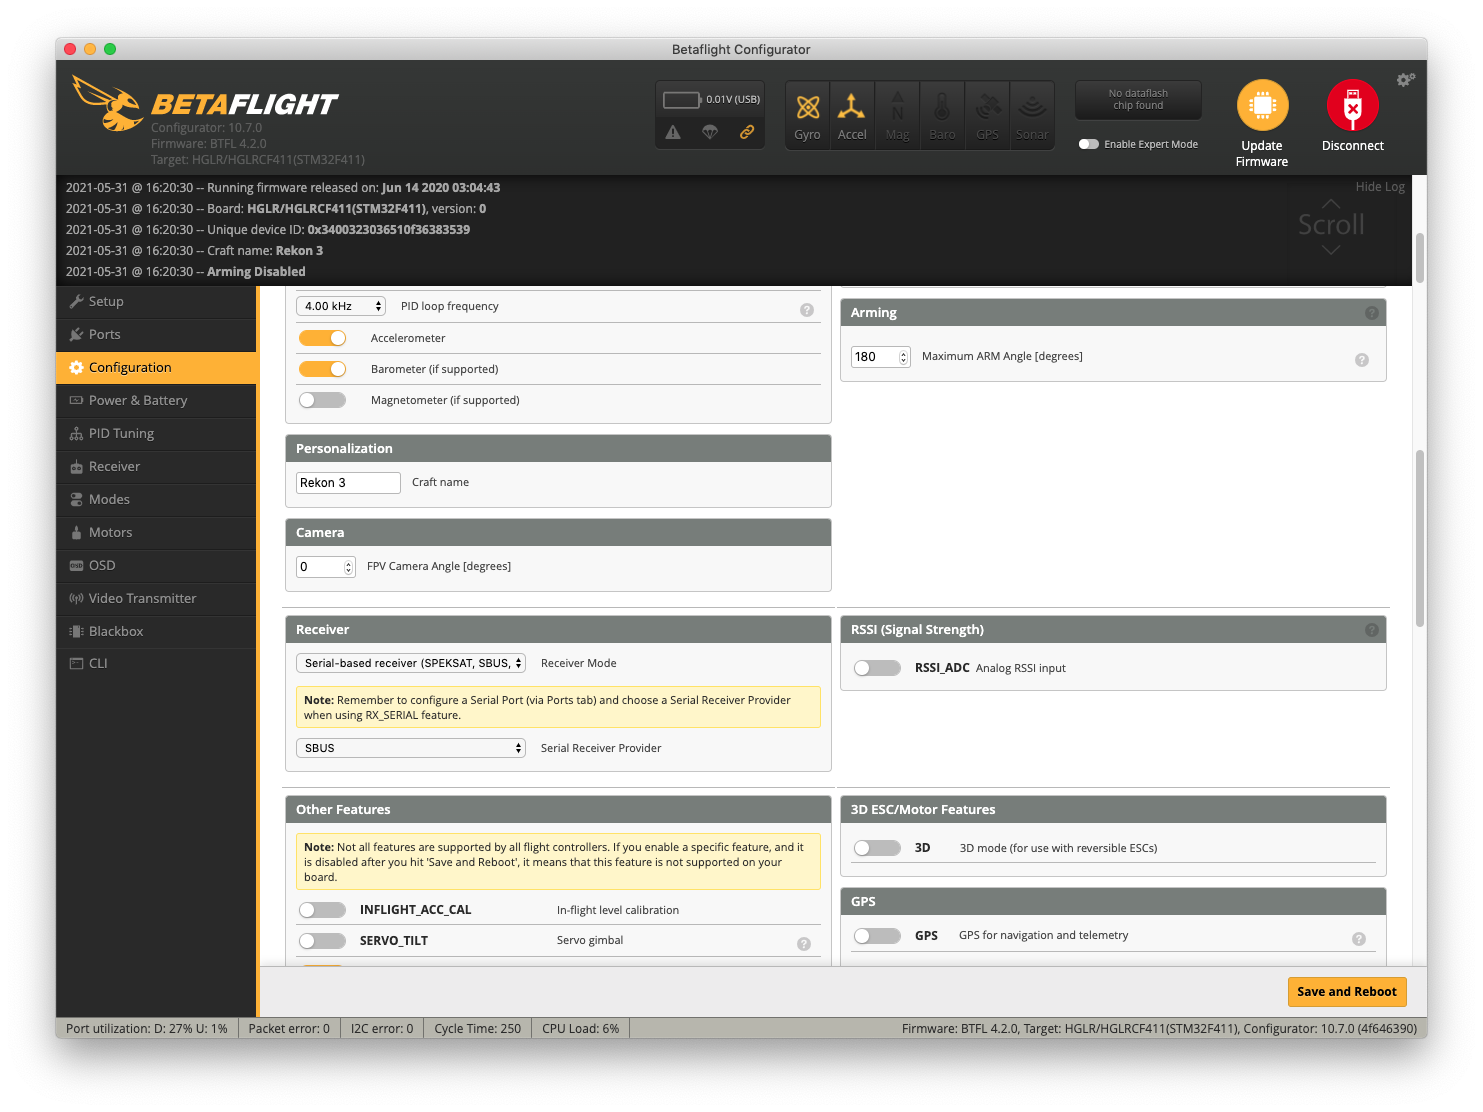Select the Configuration tab
The image size is (1483, 1112).
click(157, 368)
